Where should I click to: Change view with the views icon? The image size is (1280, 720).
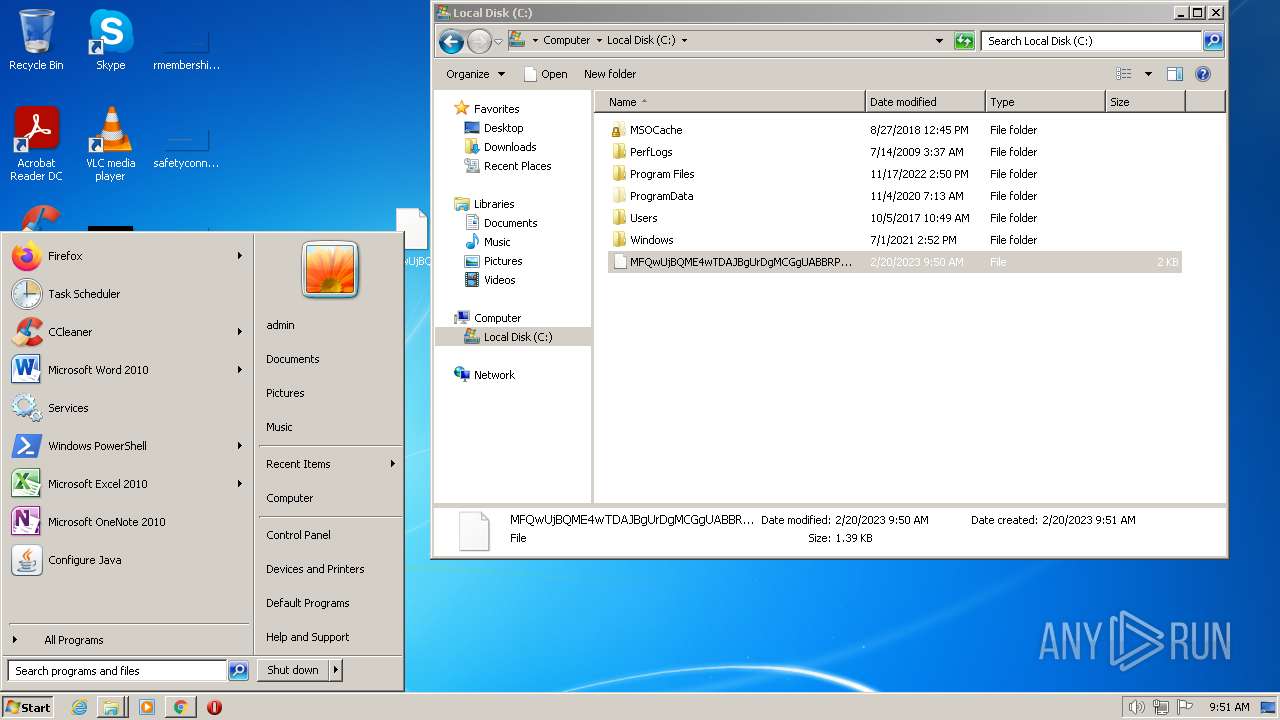point(1124,74)
